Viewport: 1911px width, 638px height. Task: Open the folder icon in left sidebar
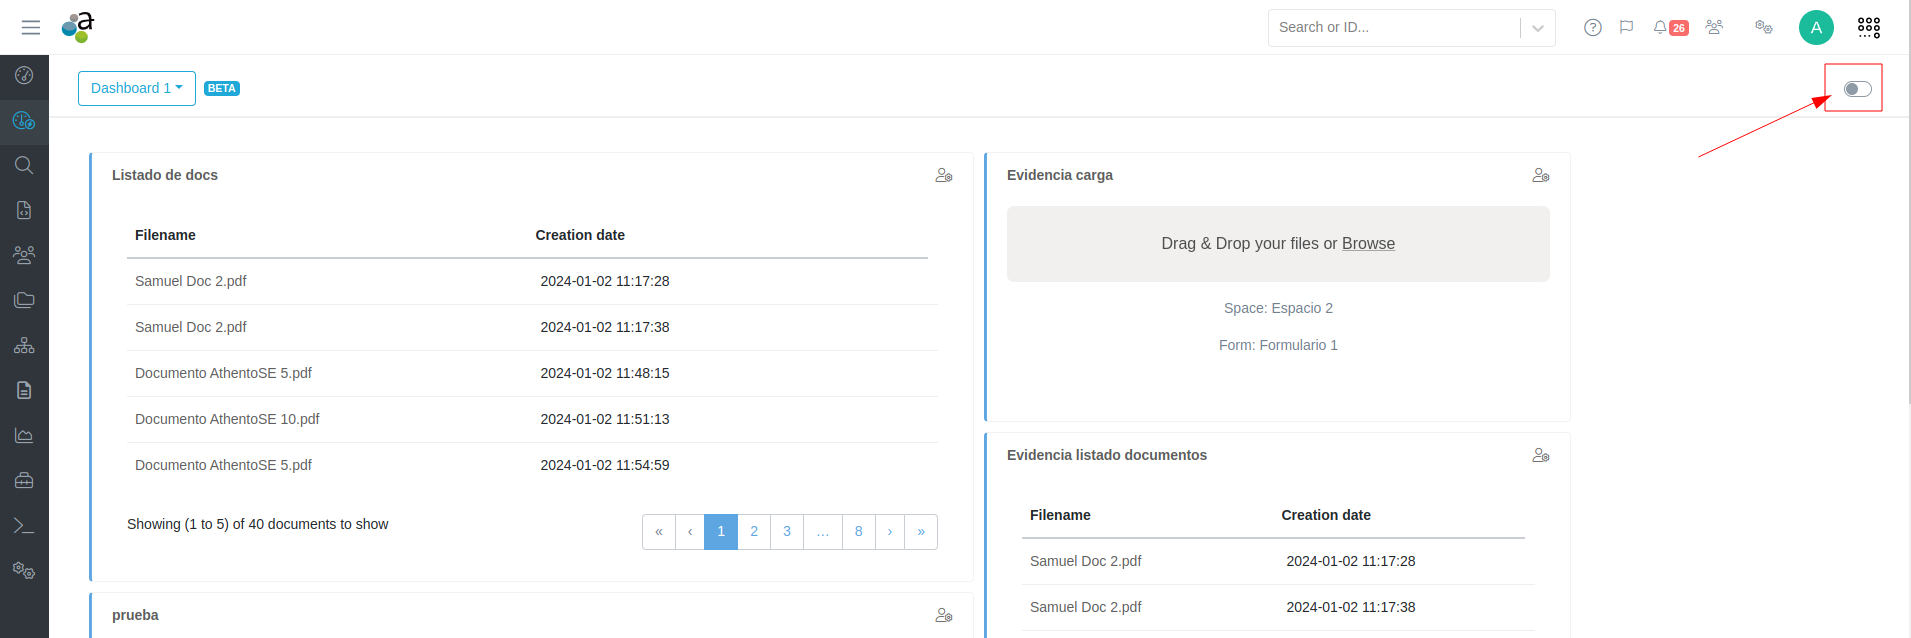pyautogui.click(x=24, y=300)
